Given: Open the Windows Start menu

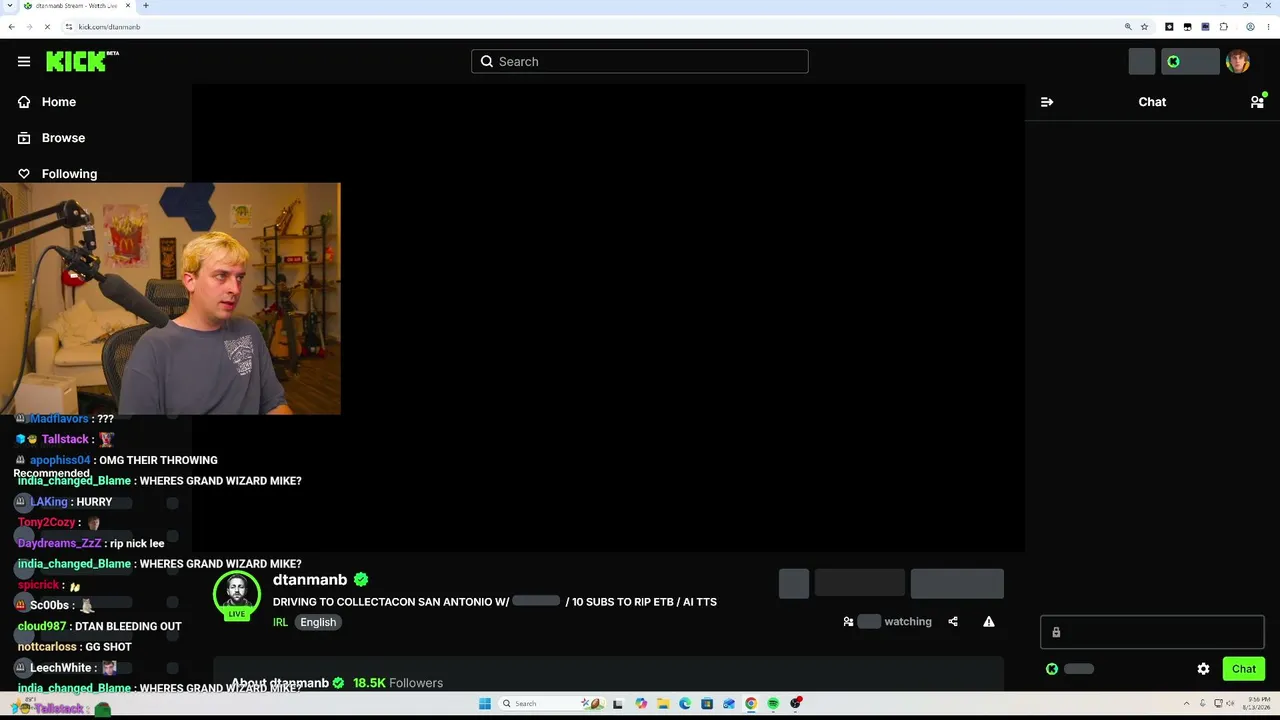Looking at the screenshot, I should click(485, 704).
